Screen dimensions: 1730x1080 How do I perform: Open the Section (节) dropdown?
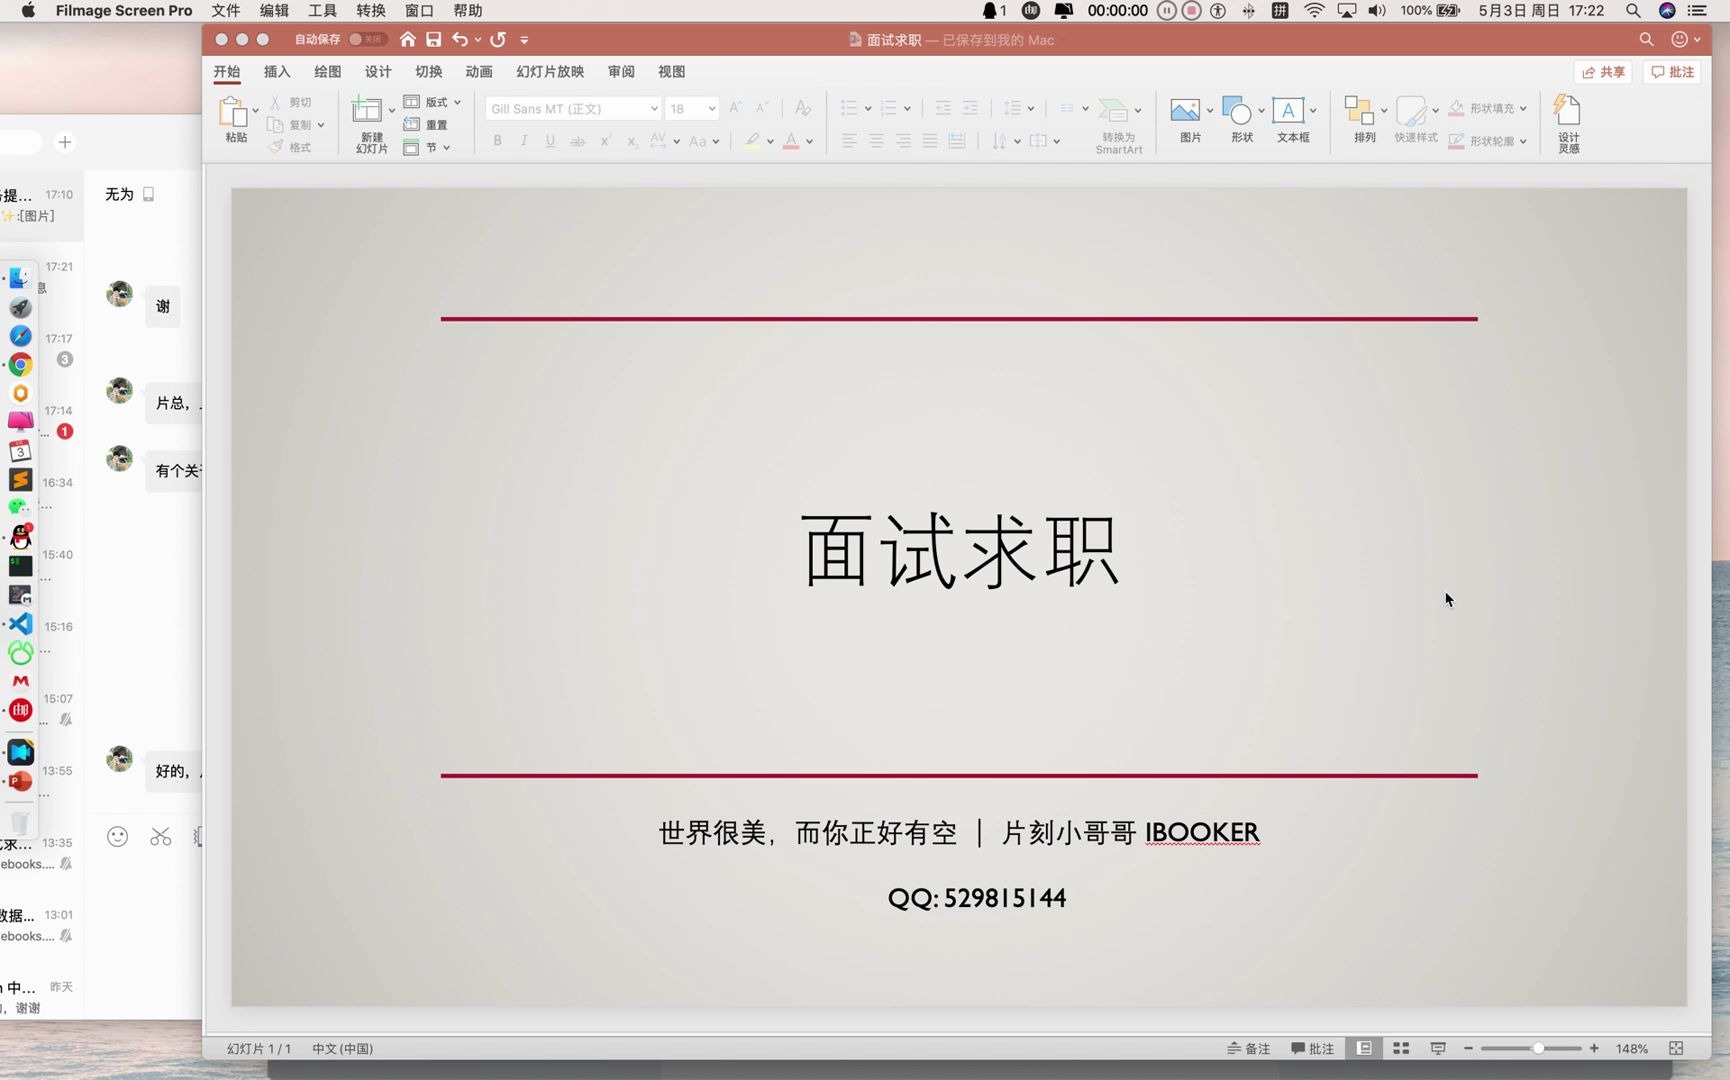pos(427,147)
